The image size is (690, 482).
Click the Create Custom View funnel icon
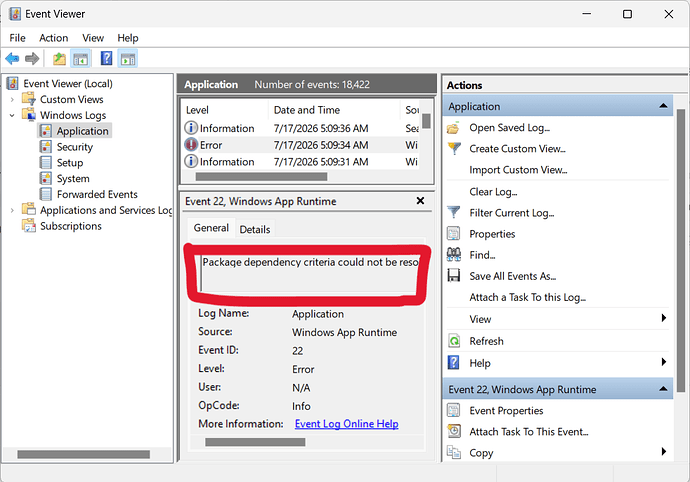pyautogui.click(x=454, y=149)
